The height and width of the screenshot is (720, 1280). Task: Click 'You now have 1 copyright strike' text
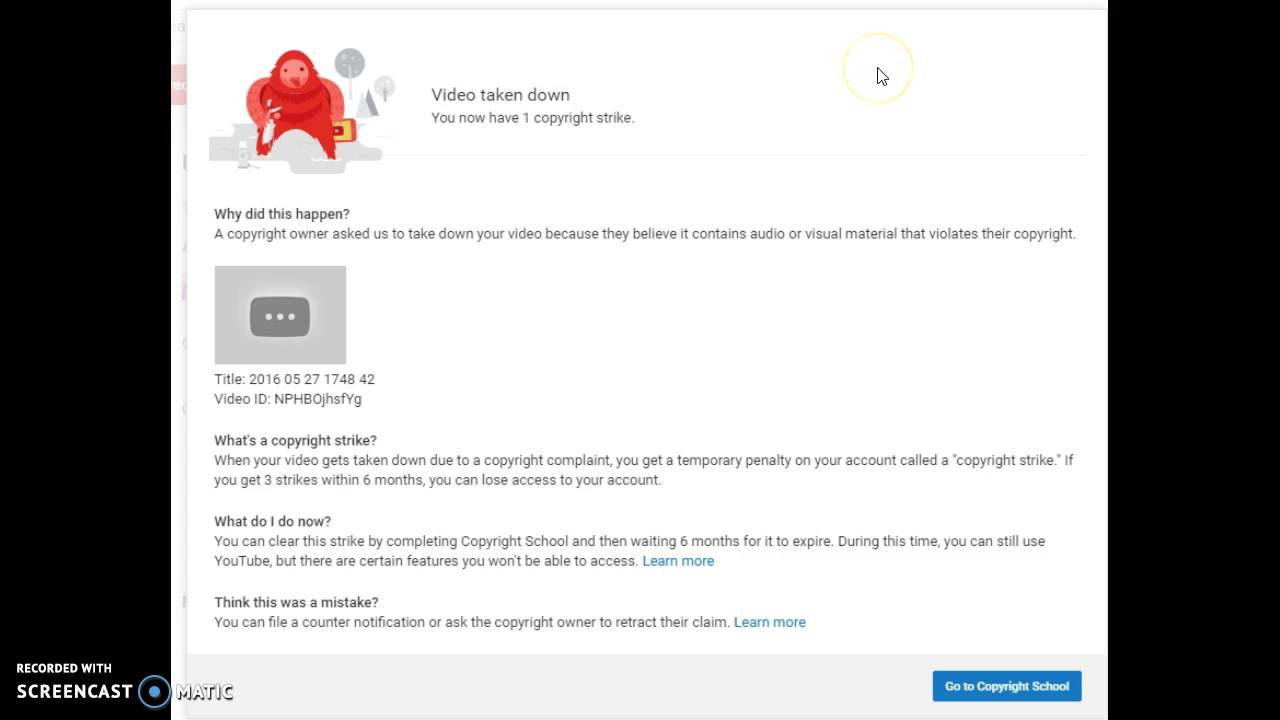click(532, 118)
